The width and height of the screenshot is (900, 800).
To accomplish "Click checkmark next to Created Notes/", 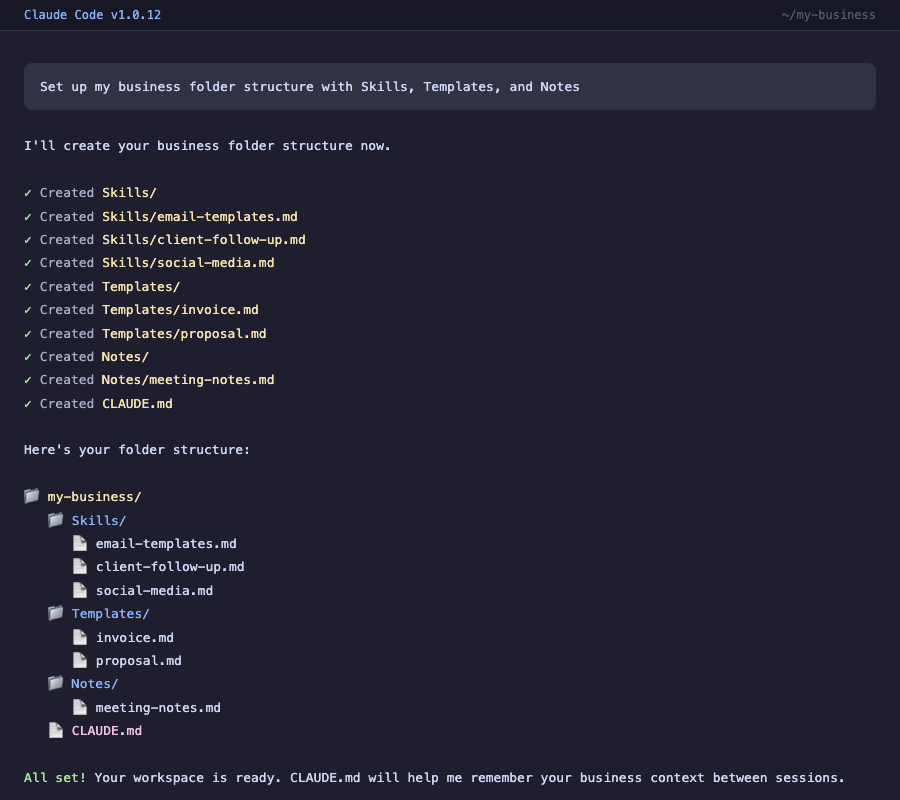I will pos(28,357).
